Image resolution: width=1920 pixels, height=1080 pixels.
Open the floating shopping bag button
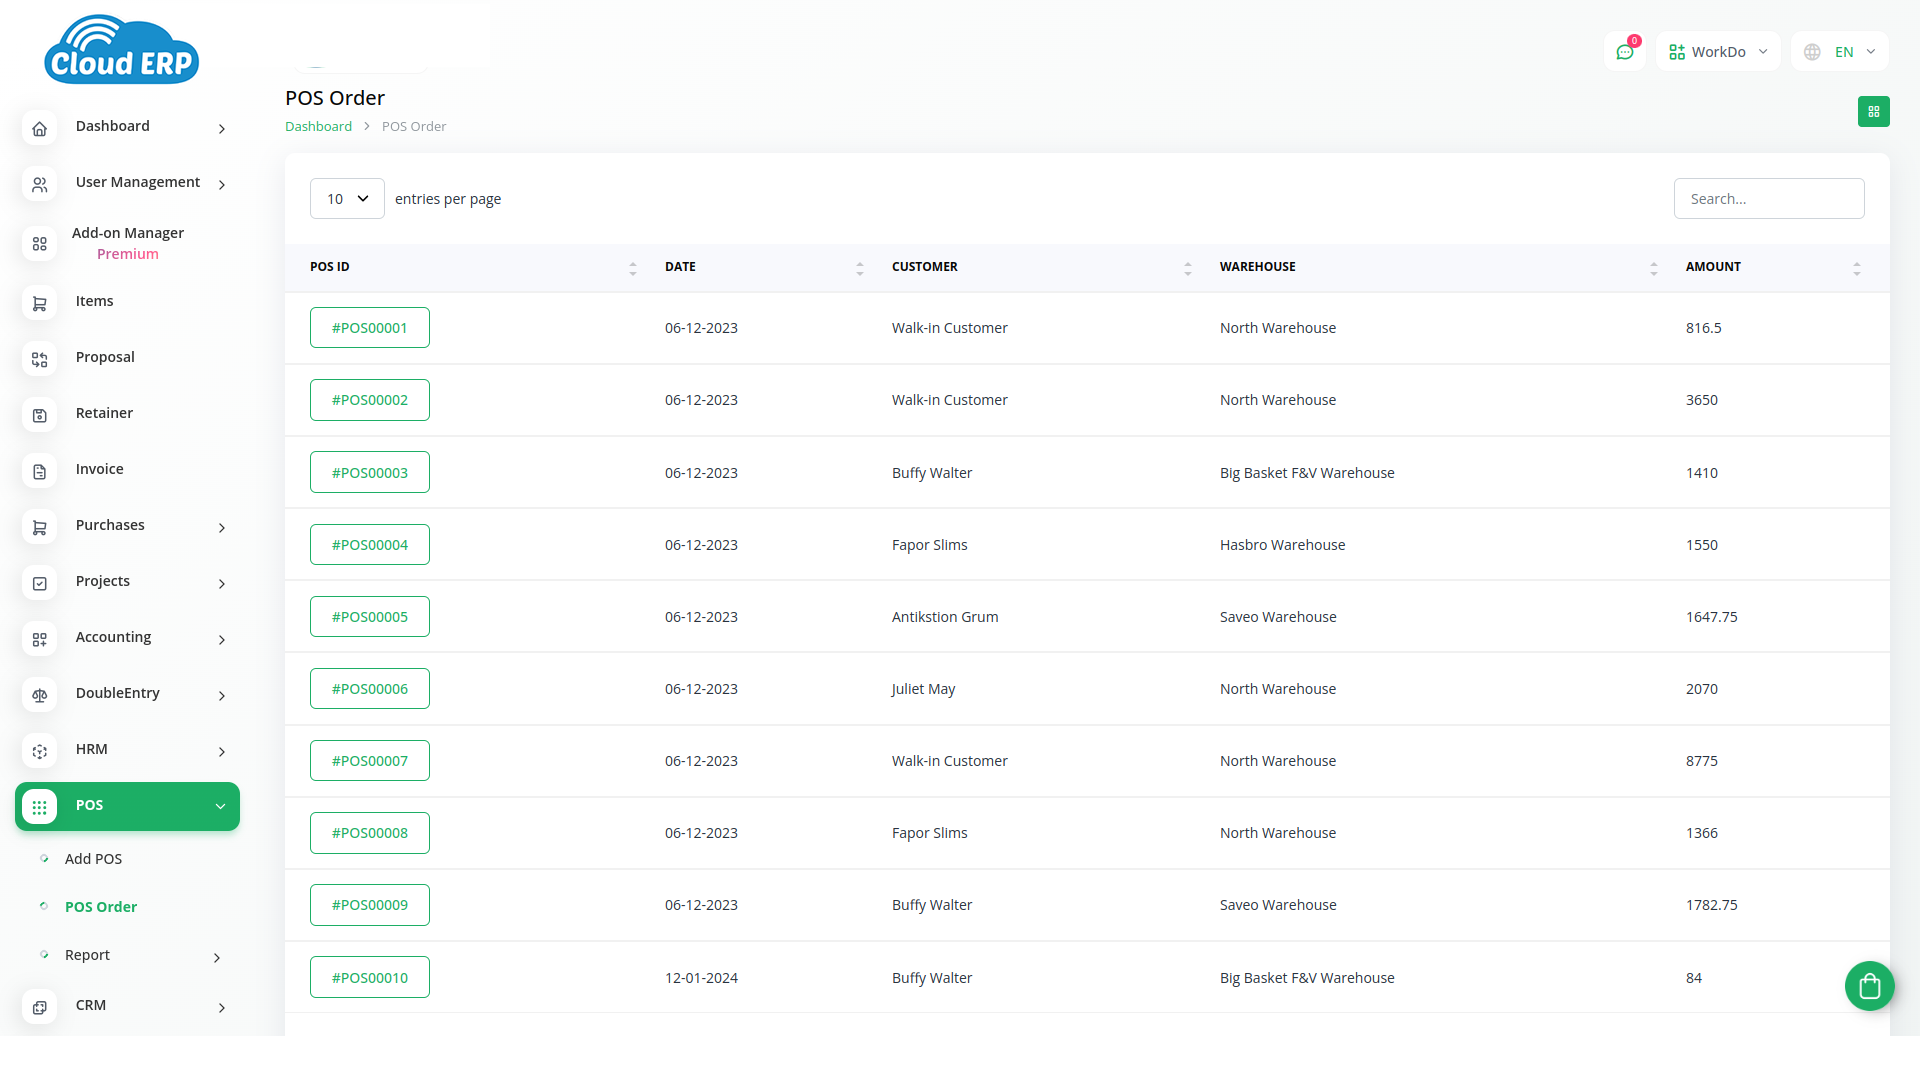(1869, 987)
